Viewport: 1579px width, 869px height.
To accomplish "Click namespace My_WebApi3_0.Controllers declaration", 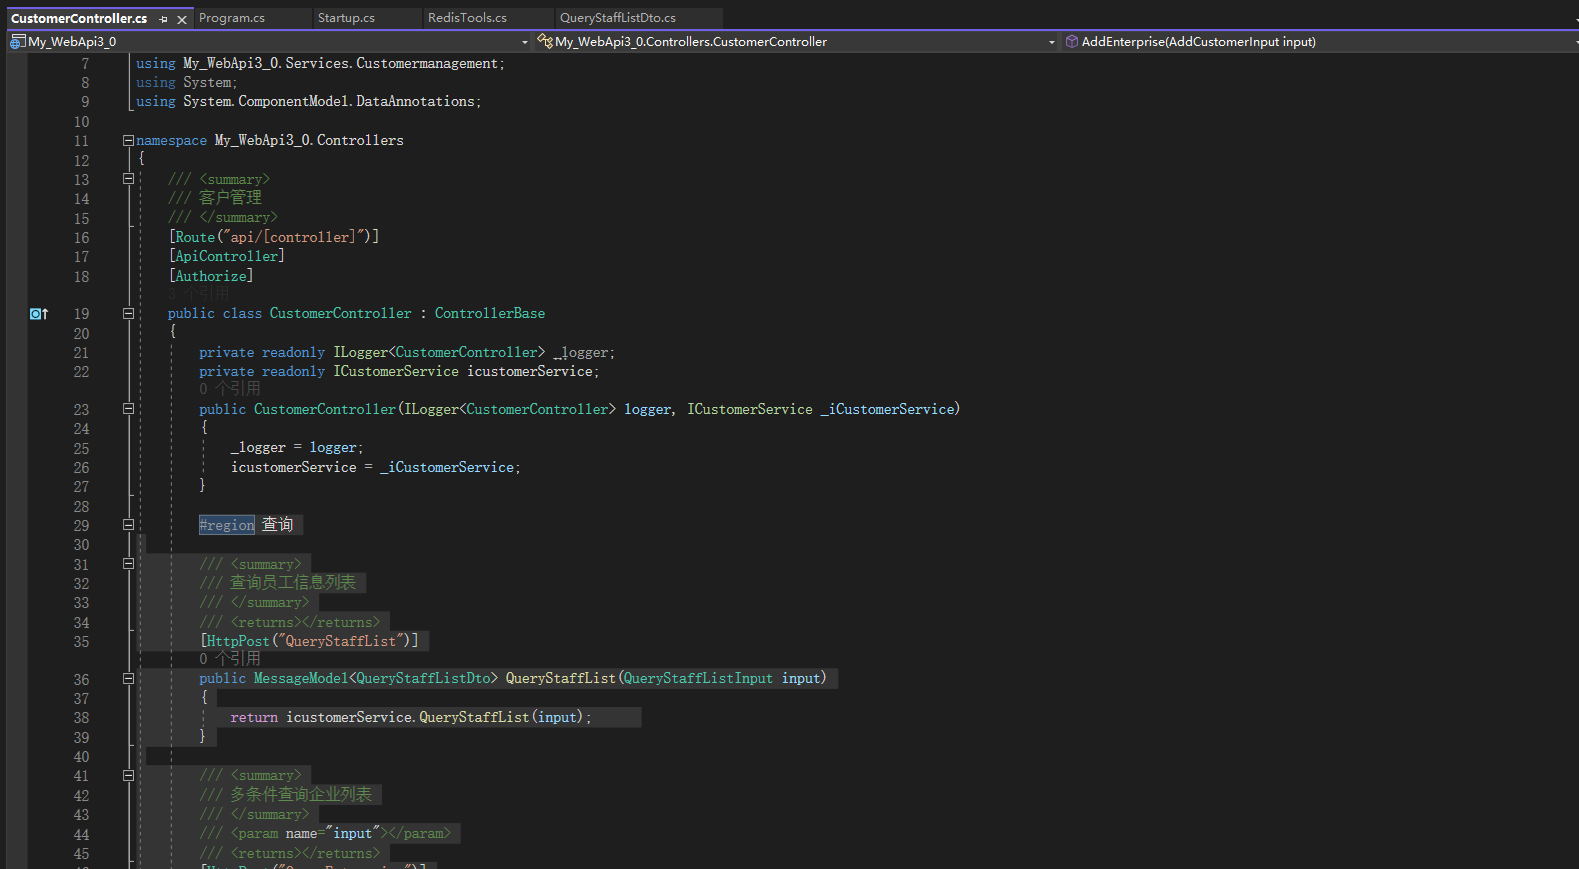I will click(x=270, y=141).
